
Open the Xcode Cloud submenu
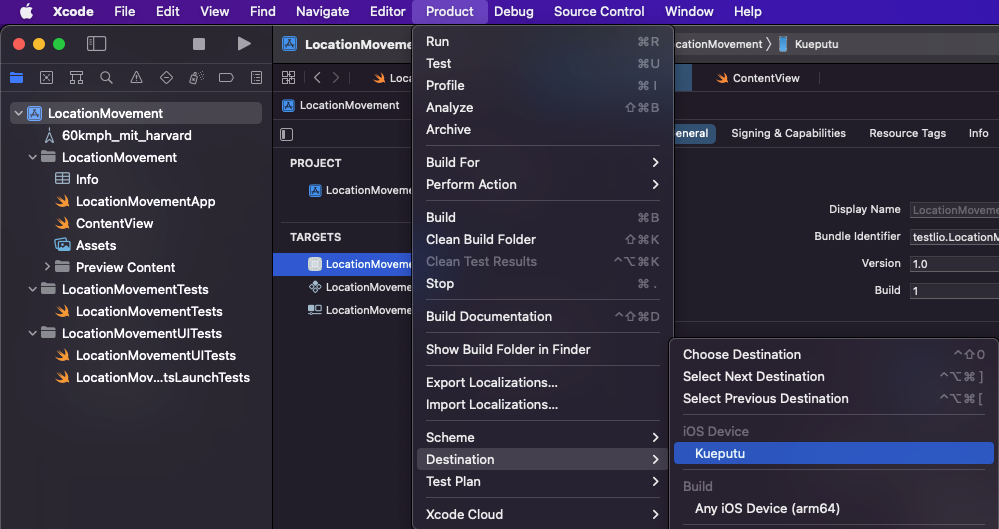tap(542, 514)
